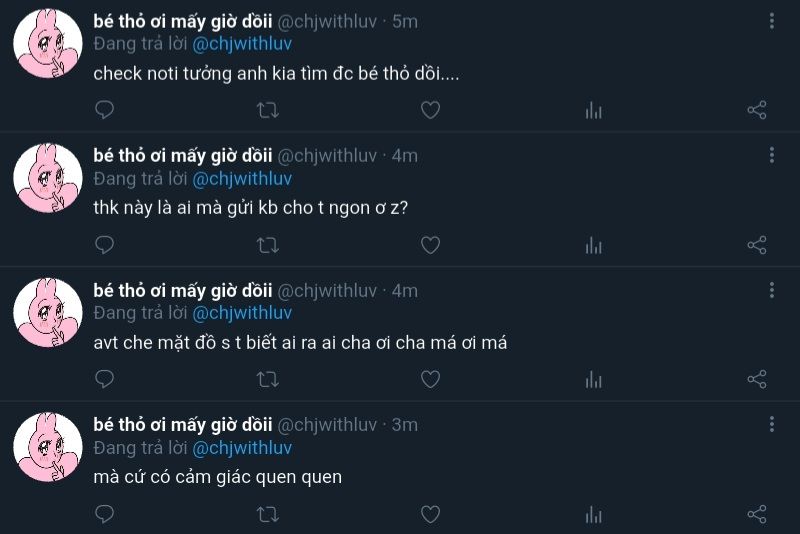View analytics of the "check noti" tweet
This screenshot has height=534, width=800.
click(593, 110)
